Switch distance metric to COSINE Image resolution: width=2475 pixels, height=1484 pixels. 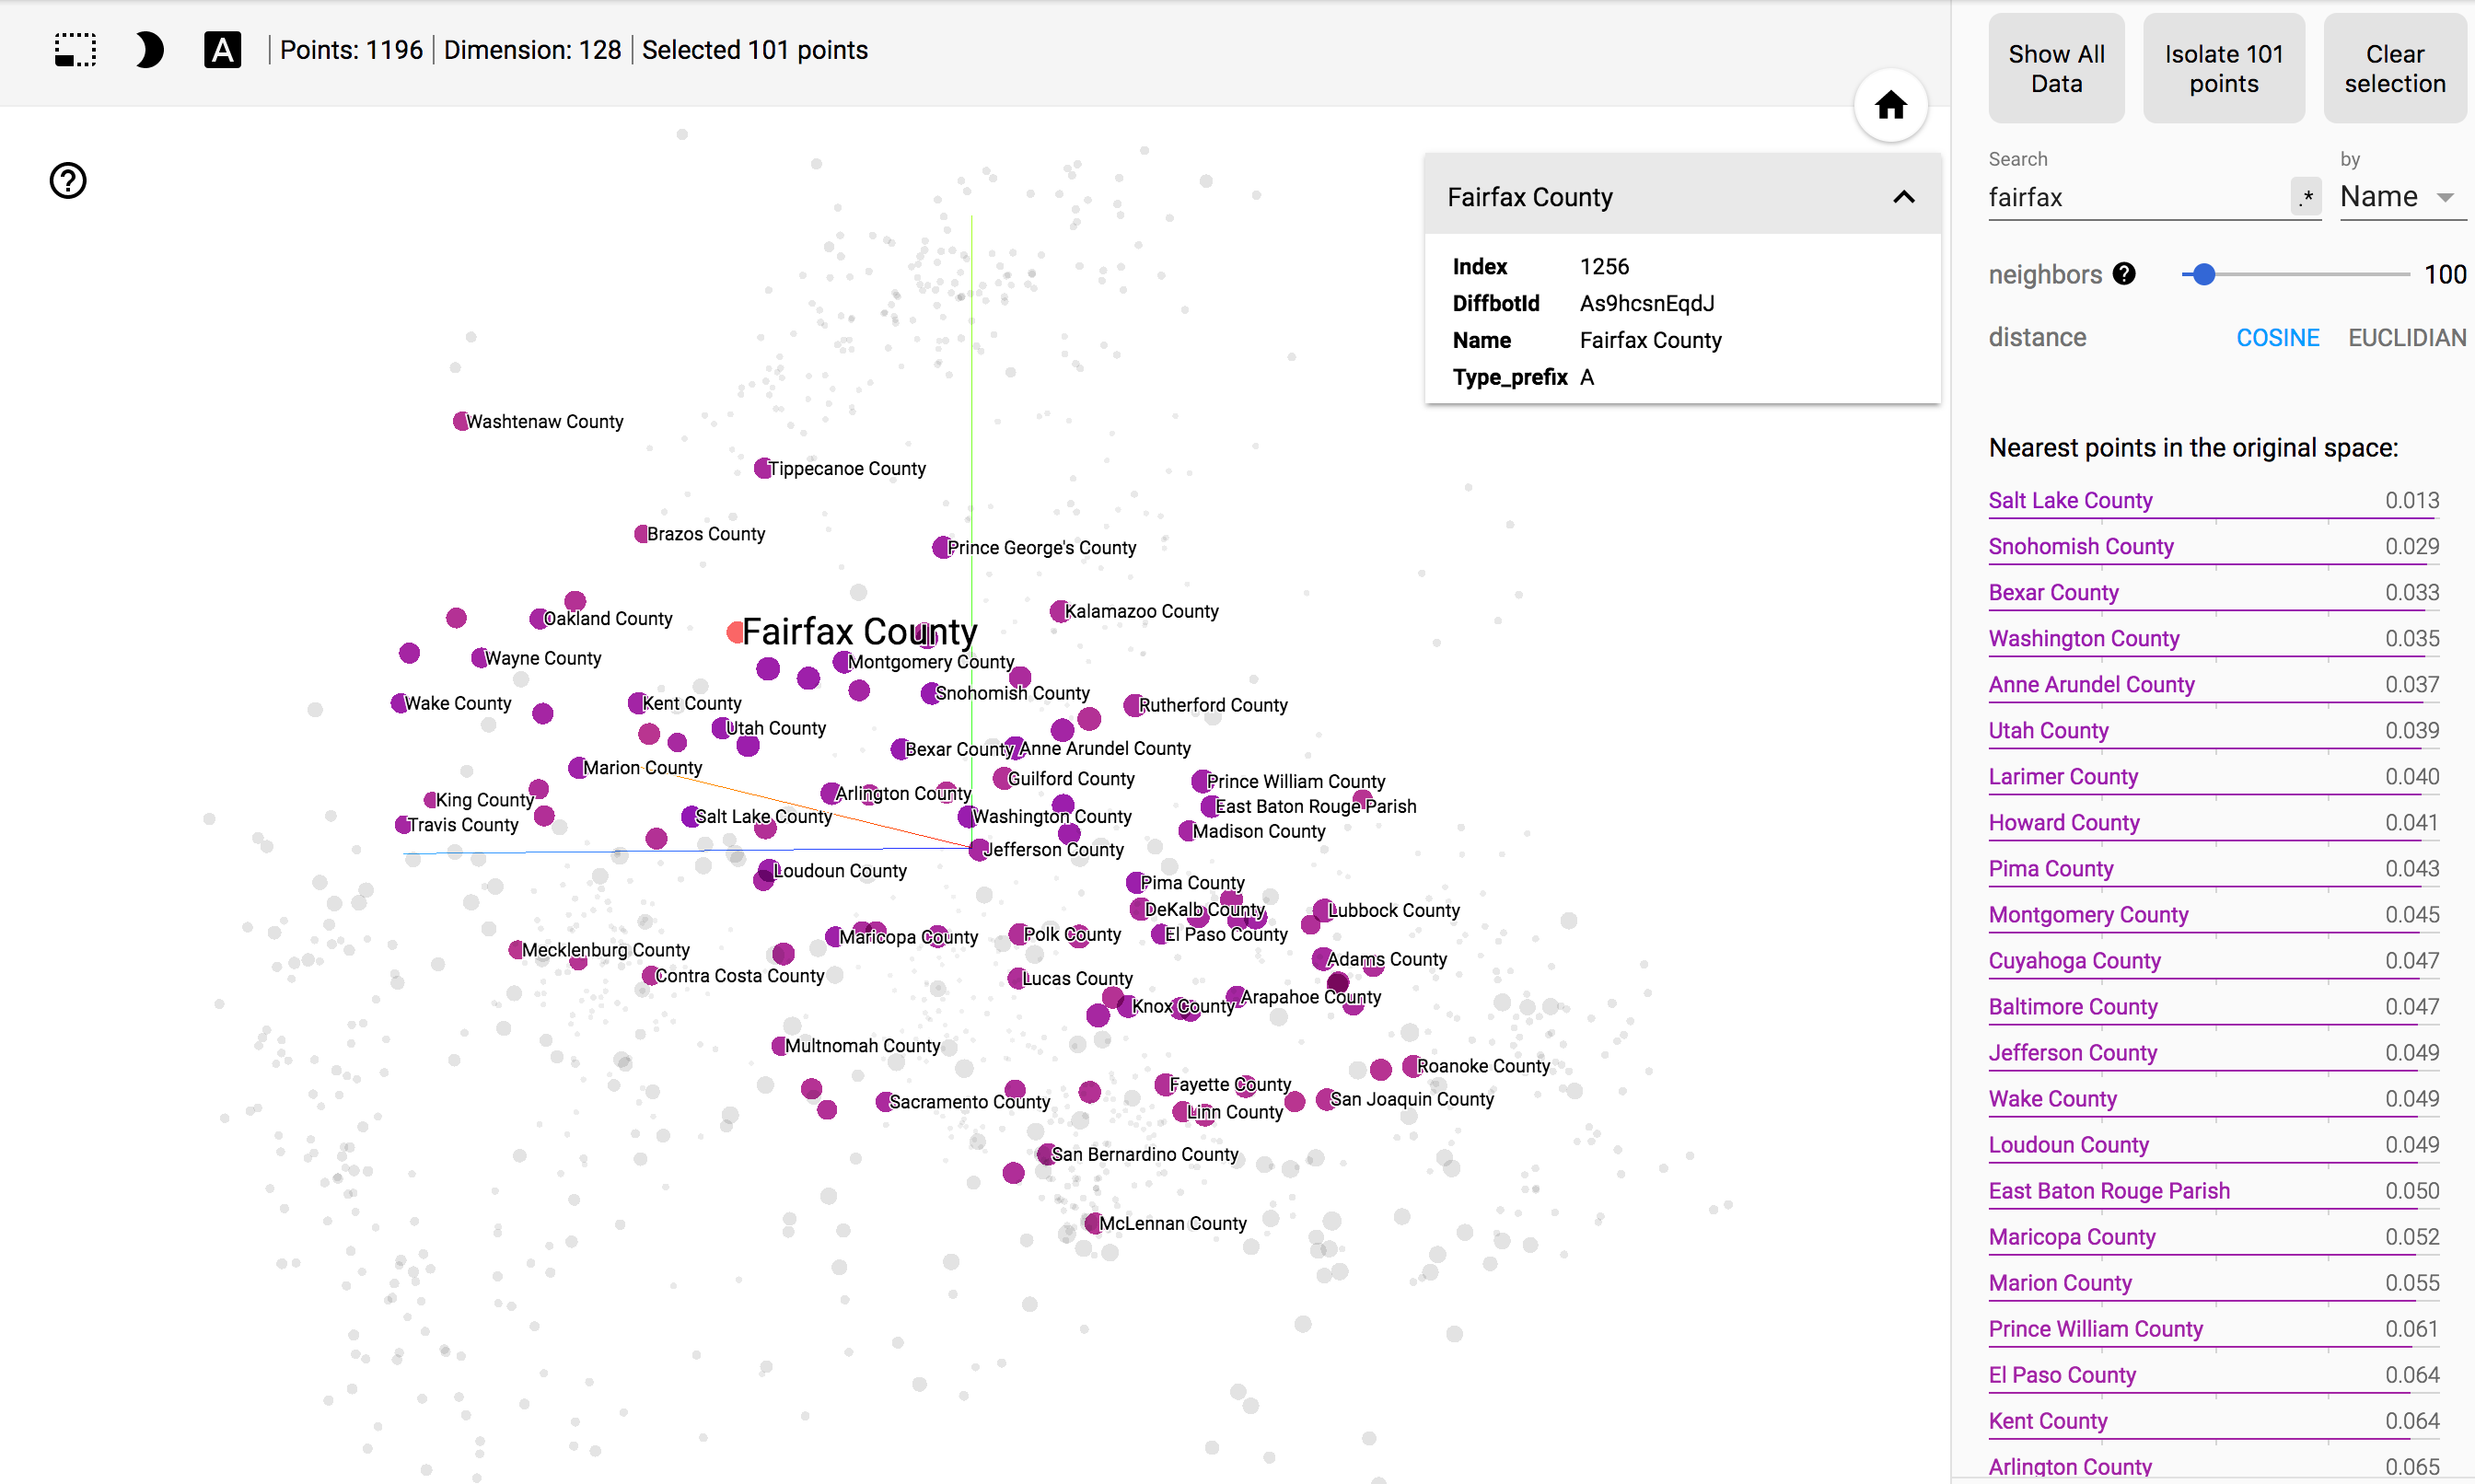[x=2277, y=338]
